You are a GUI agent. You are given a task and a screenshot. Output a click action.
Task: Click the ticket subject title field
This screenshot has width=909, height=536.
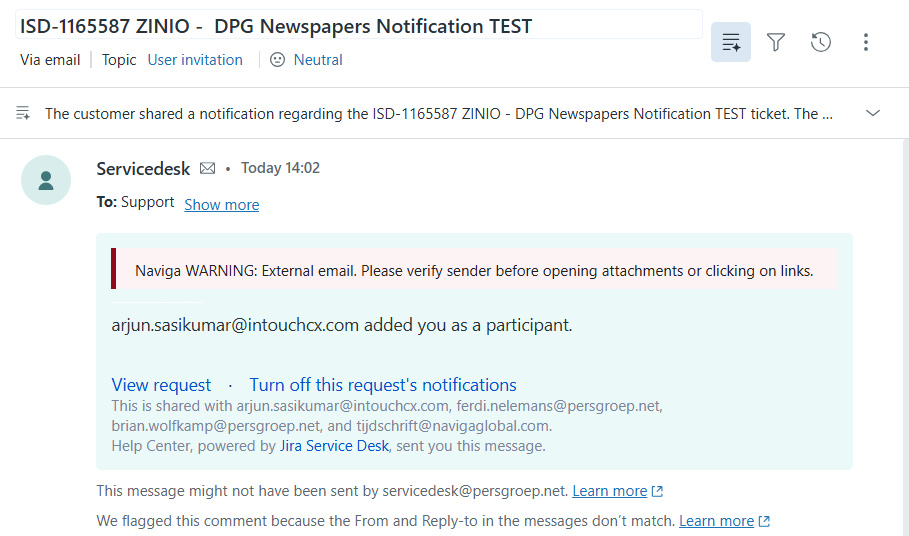(x=359, y=25)
